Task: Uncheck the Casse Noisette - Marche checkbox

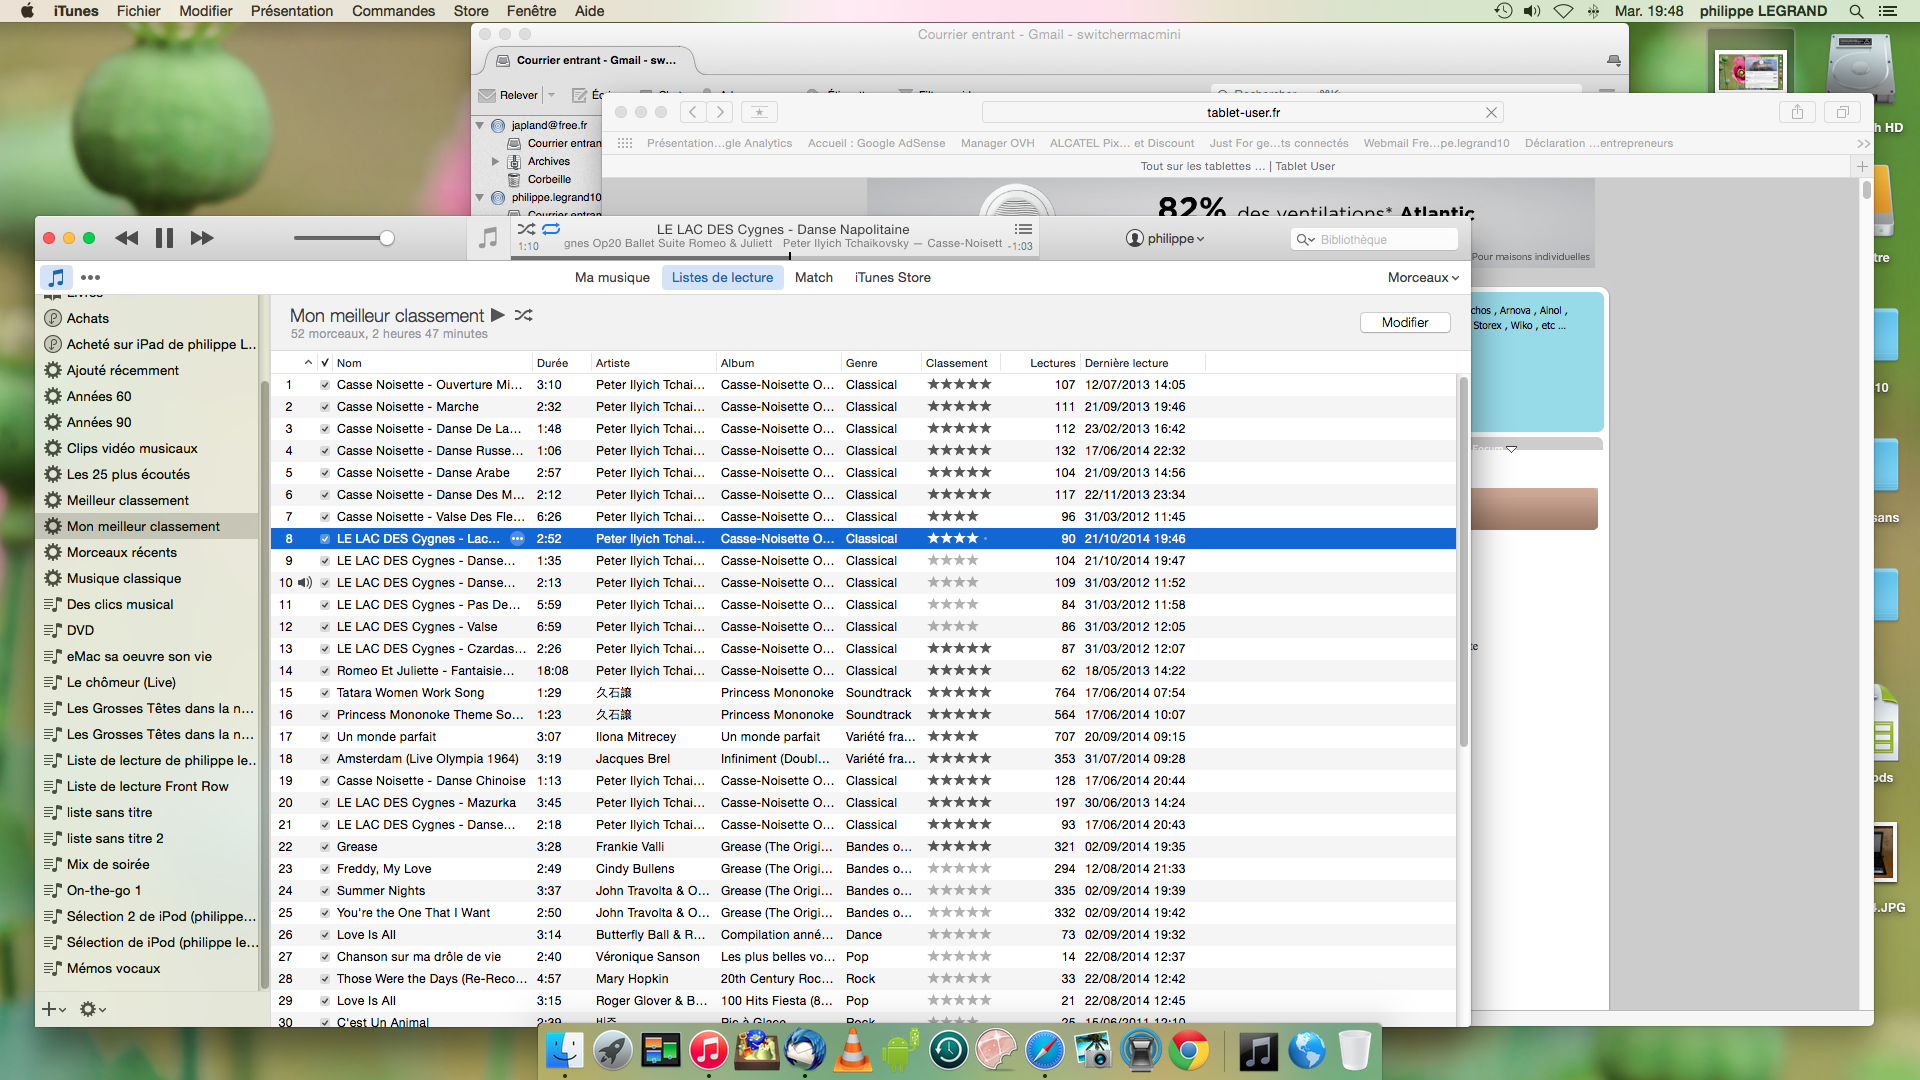Action: click(325, 407)
